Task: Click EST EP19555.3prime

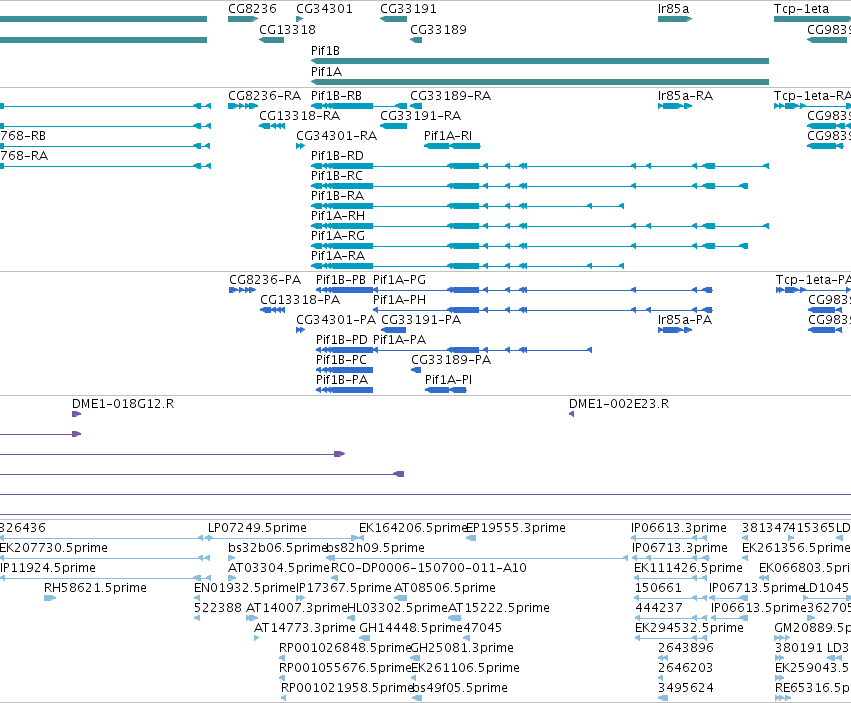Action: 516,528
